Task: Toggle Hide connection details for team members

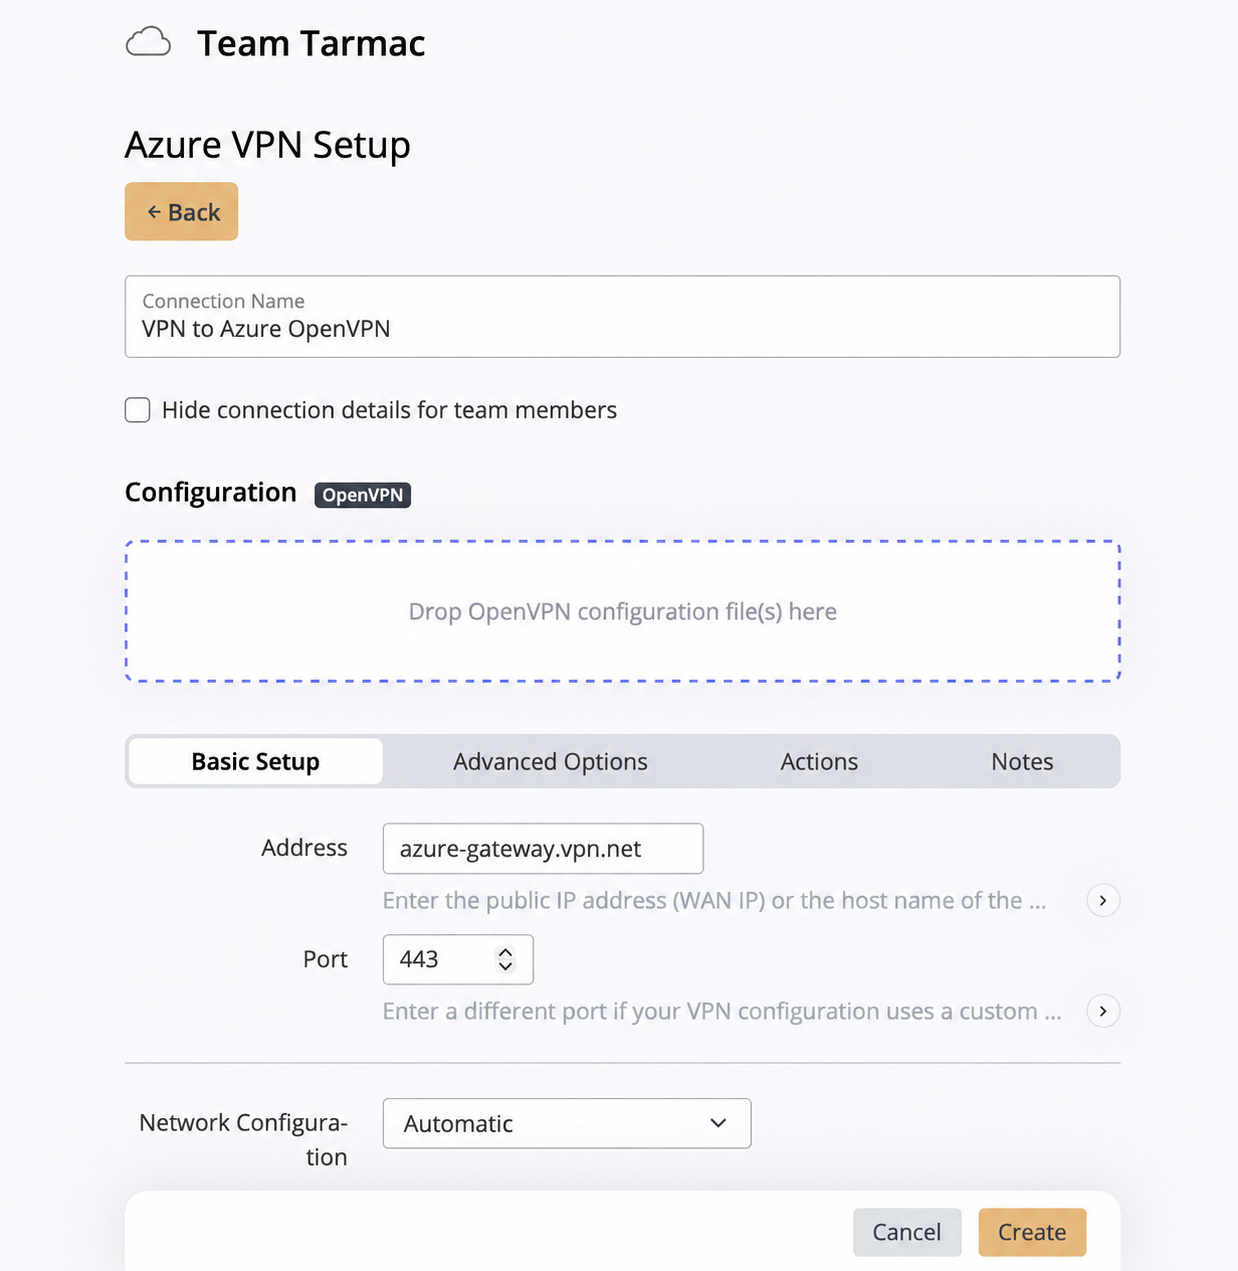Action: pos(138,410)
